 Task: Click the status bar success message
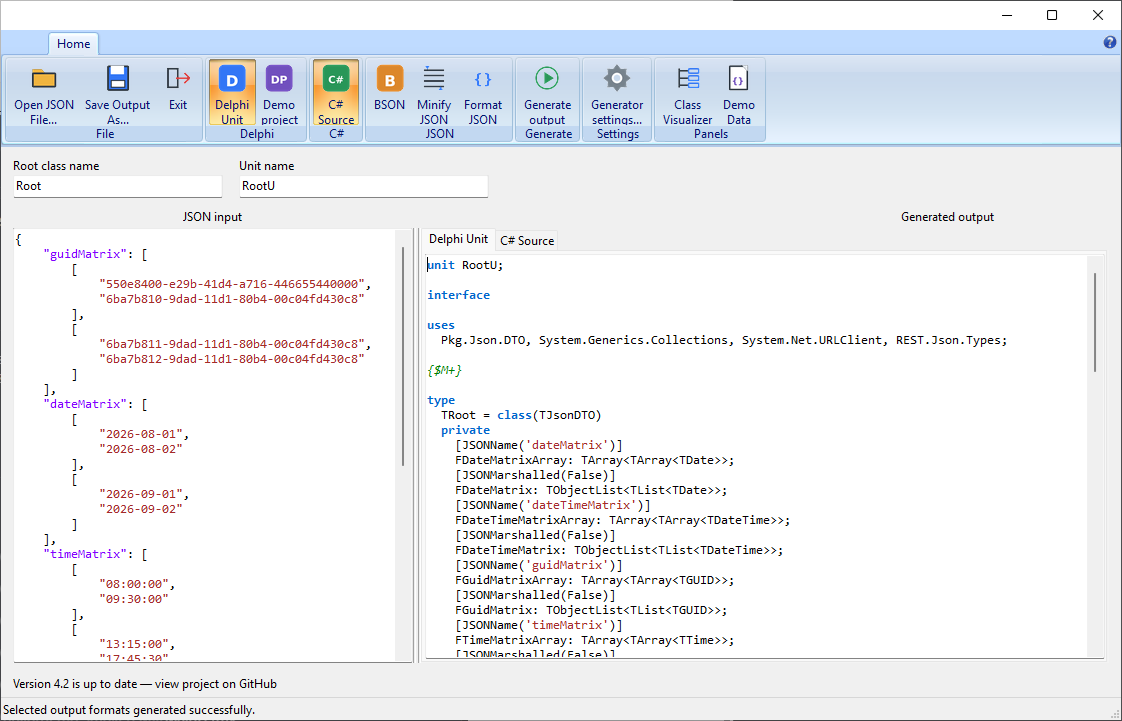[129, 710]
